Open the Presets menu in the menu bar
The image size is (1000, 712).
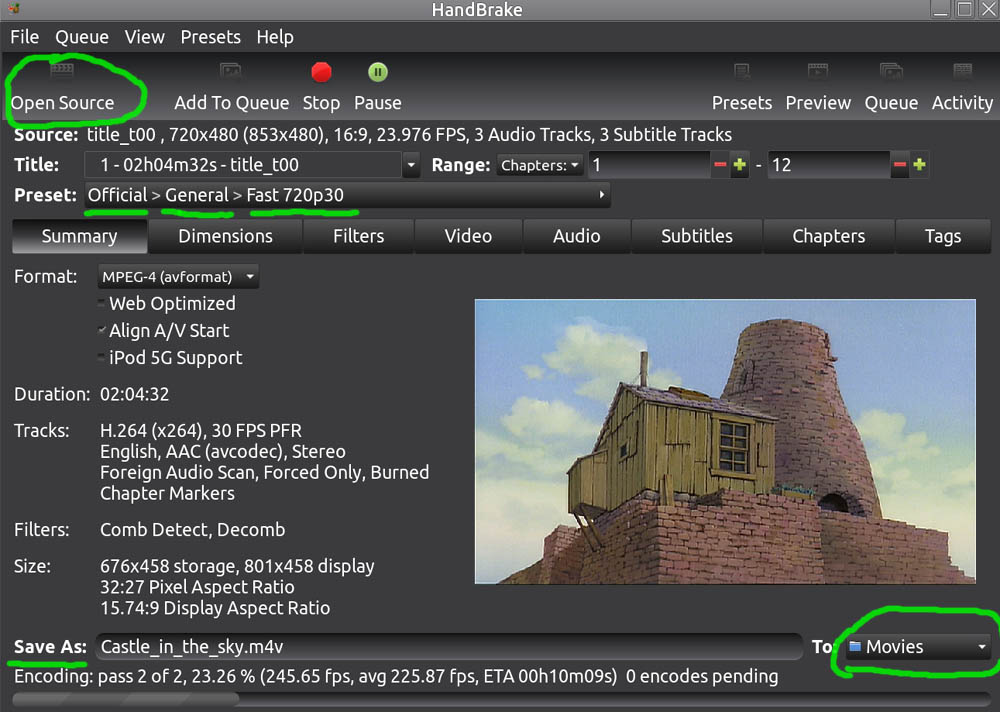coord(210,37)
